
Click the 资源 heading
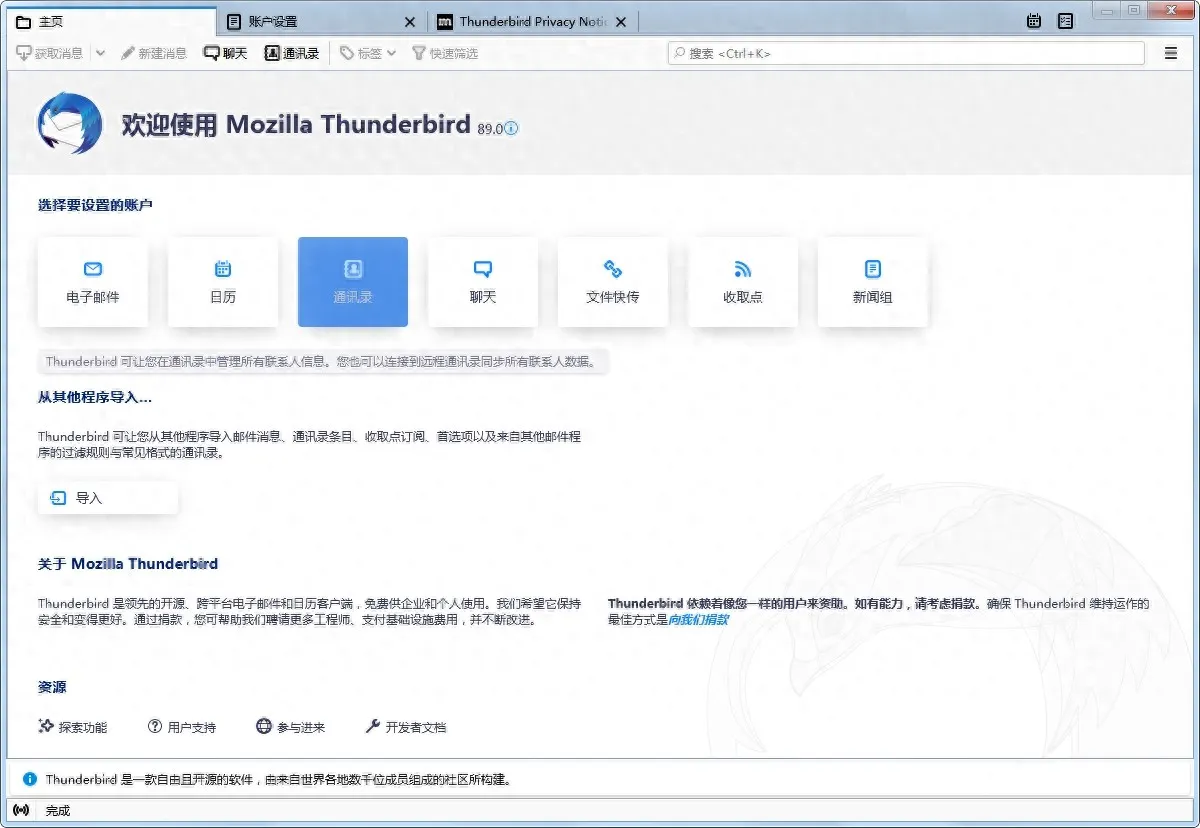[x=52, y=687]
